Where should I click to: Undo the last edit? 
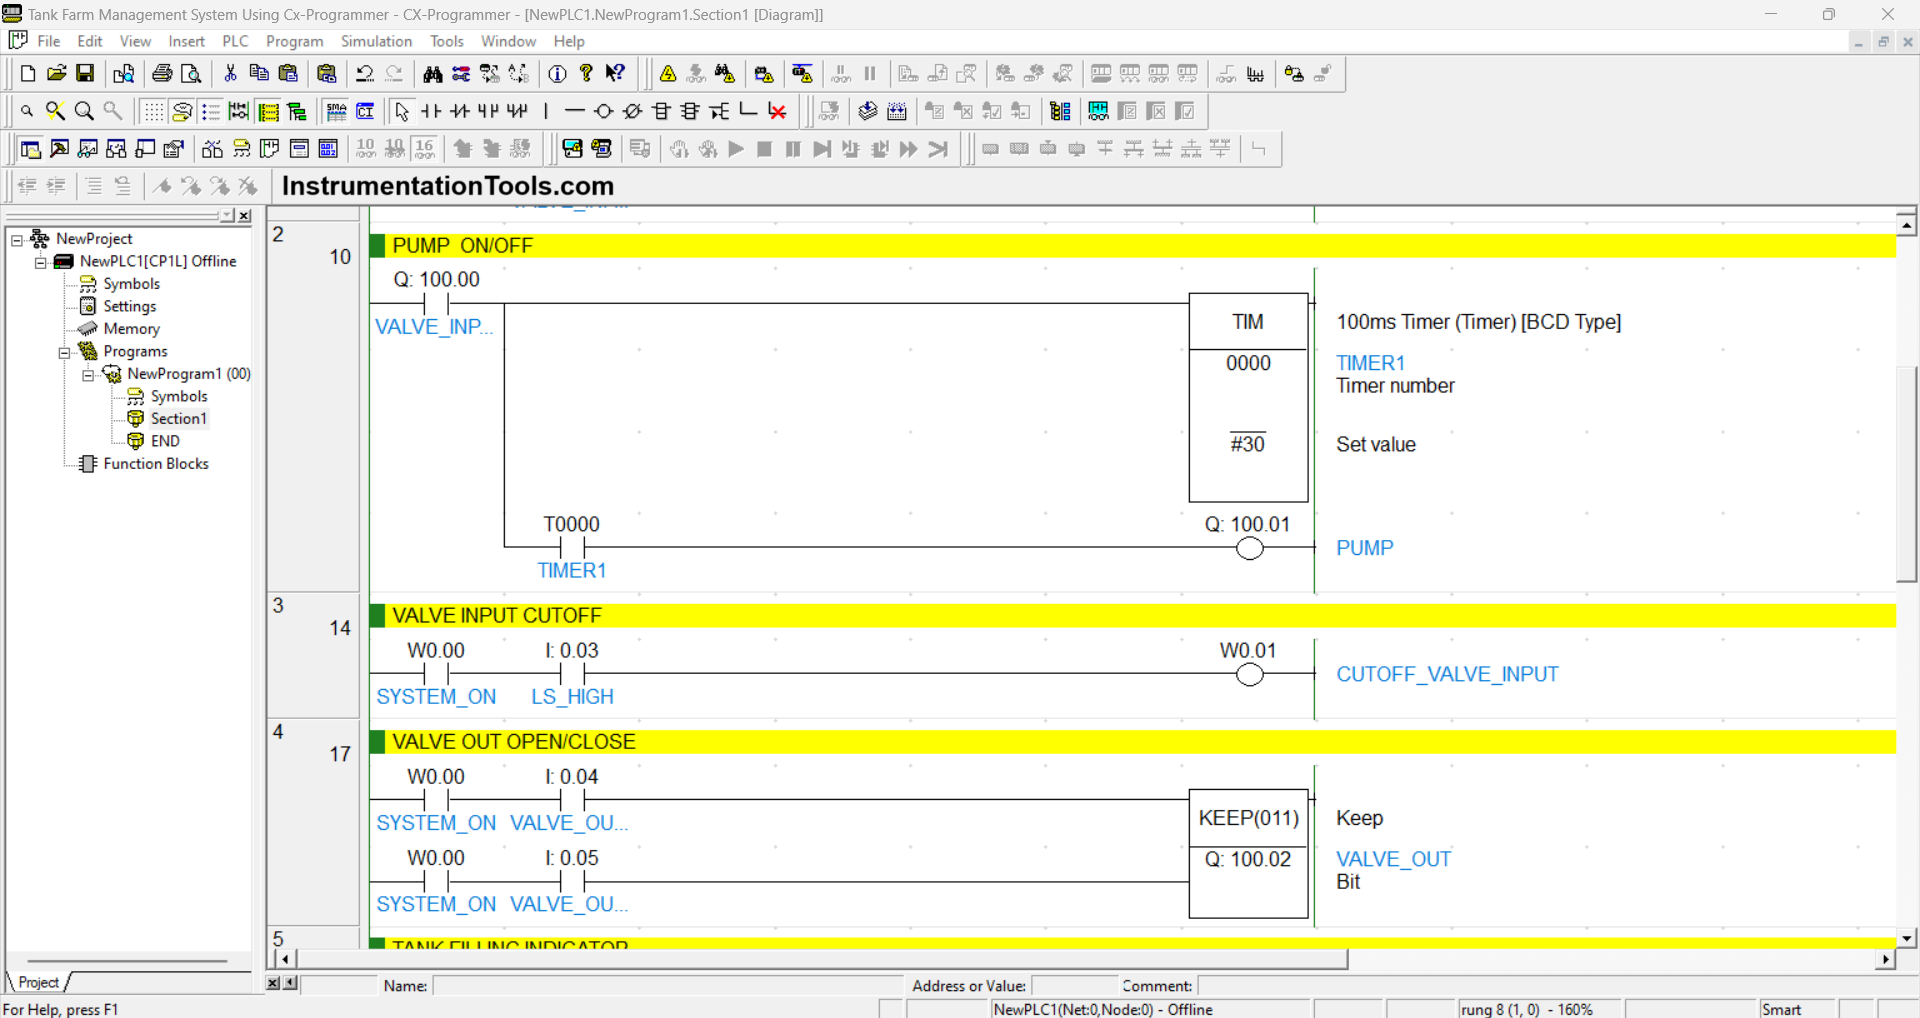[365, 74]
